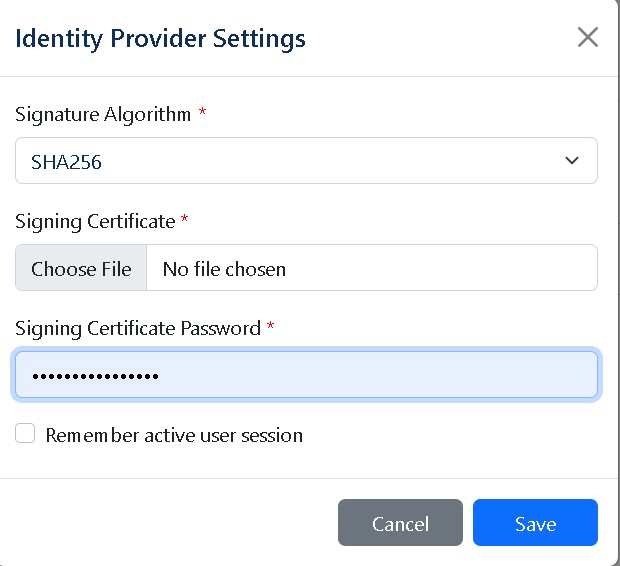Click the asterisk after Signing Certificate Password
The image size is (620, 566).
pos(271,327)
